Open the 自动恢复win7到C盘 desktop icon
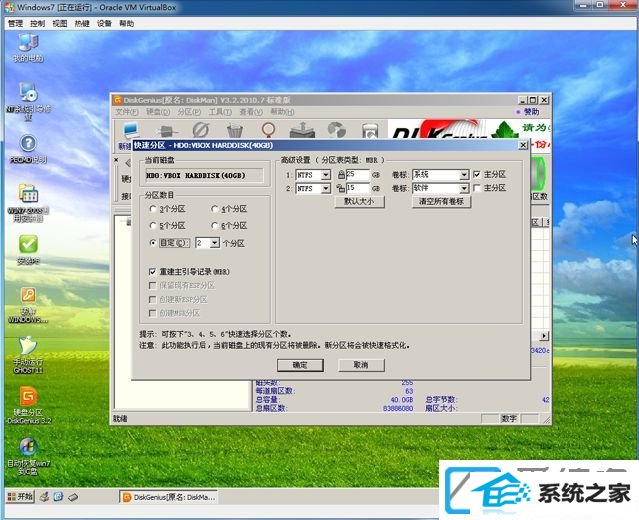639x520 pixels. [28, 456]
